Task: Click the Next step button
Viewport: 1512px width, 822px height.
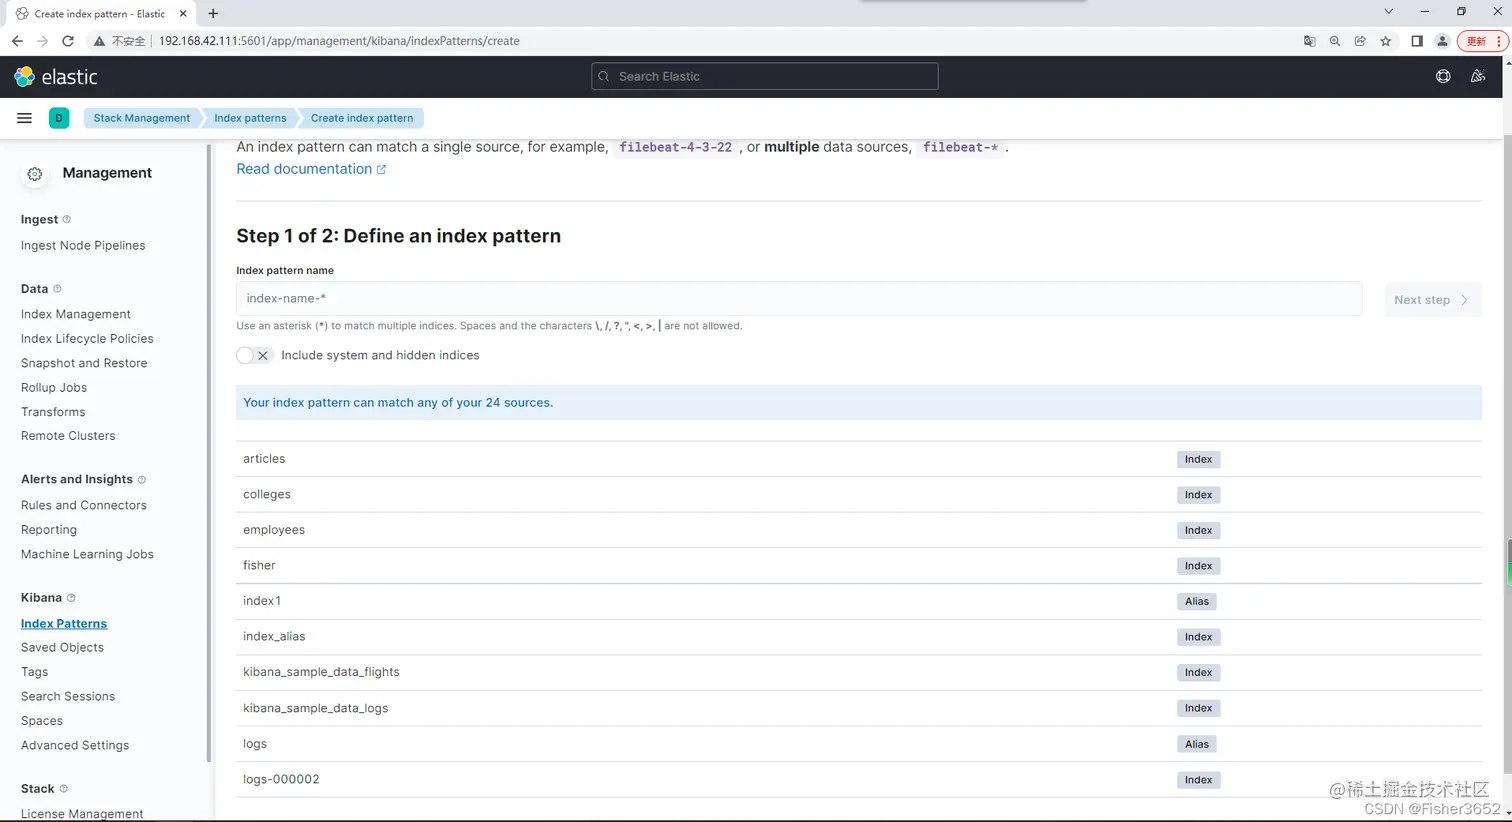Action: tap(1432, 300)
